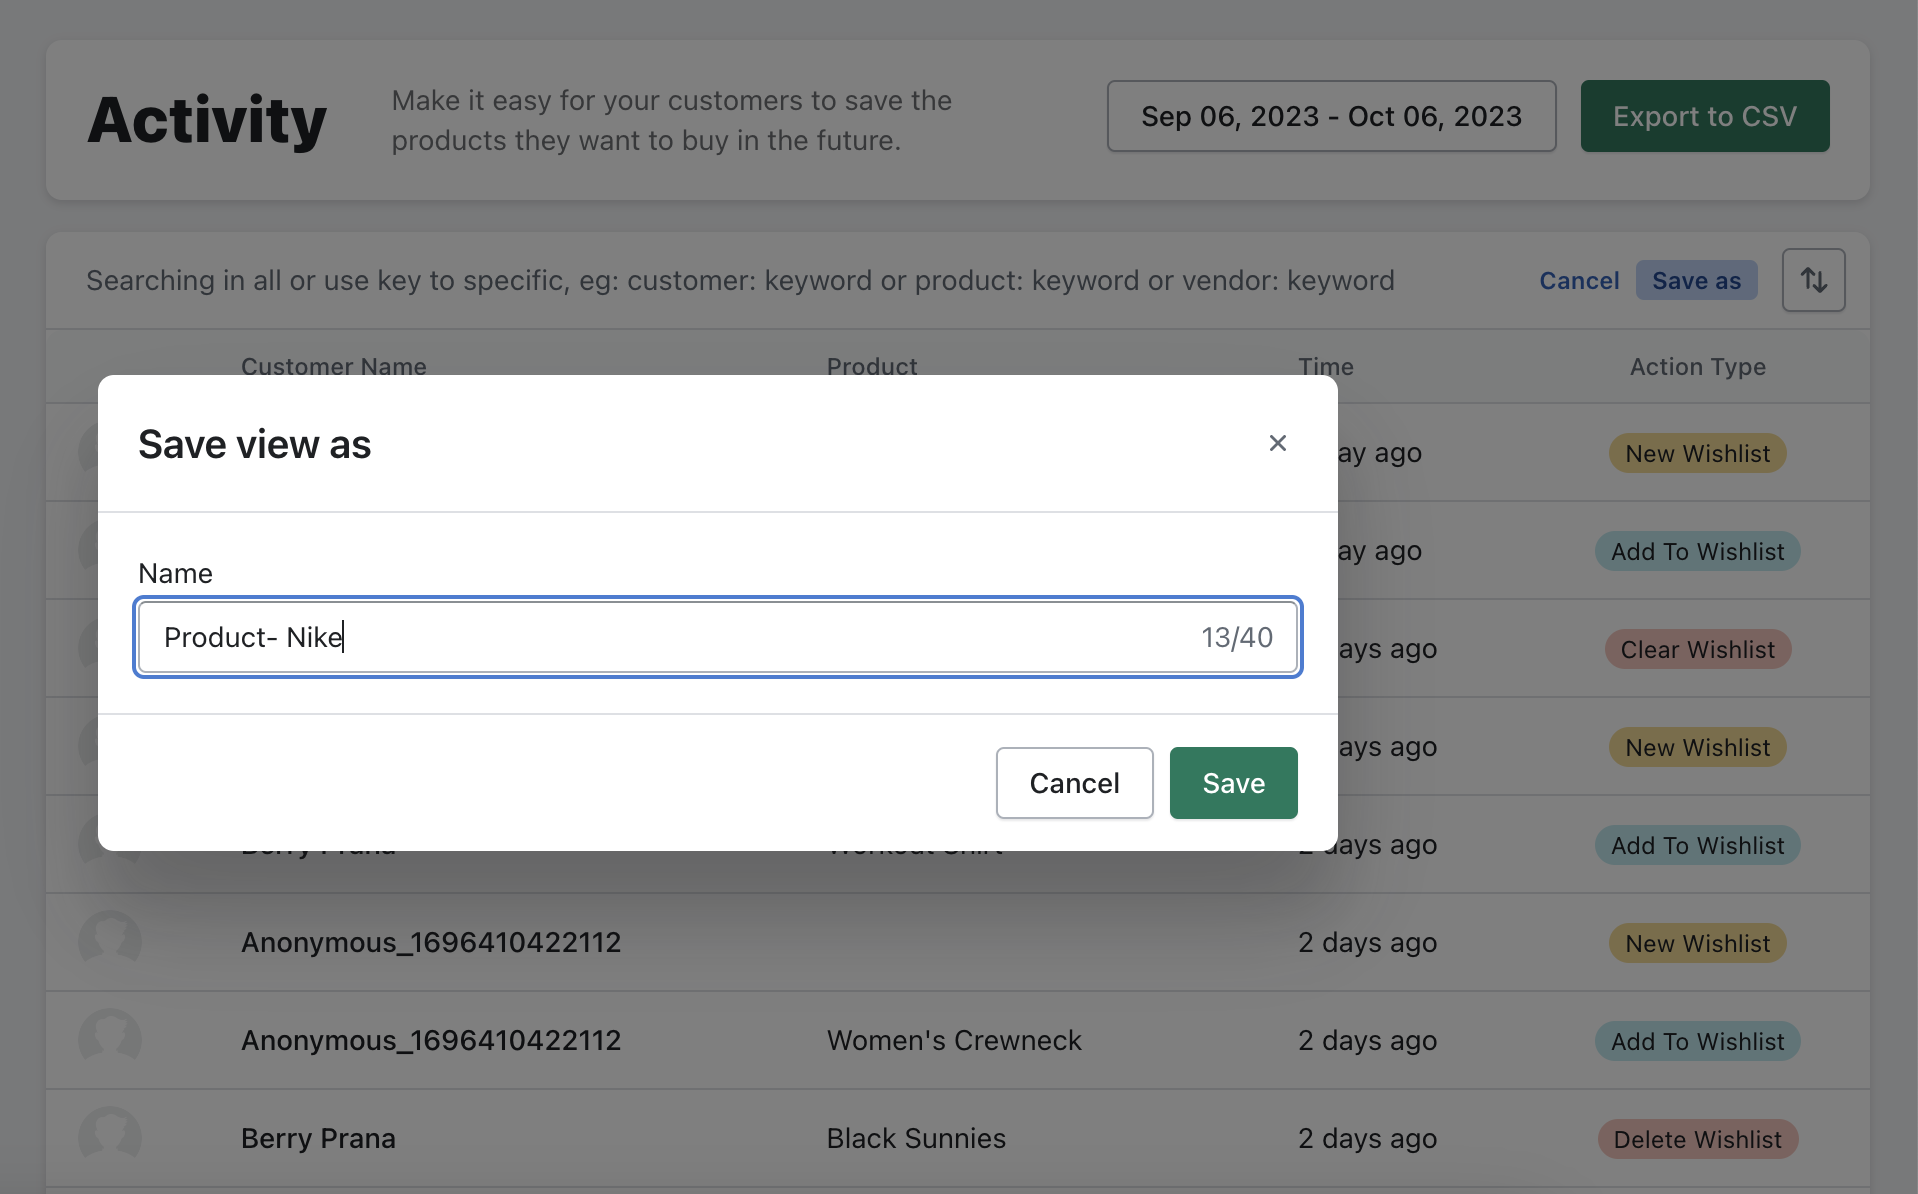This screenshot has height=1194, width=1918.
Task: Select Black Sunnies product
Action: point(915,1138)
